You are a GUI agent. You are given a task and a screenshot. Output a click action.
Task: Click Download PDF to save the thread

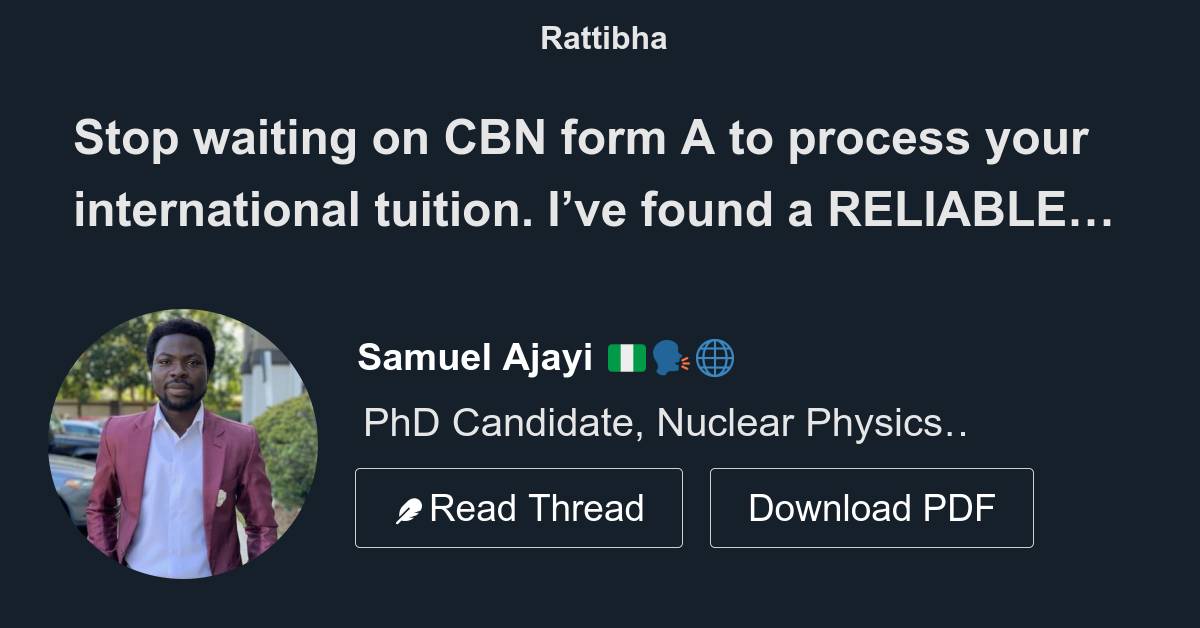871,507
